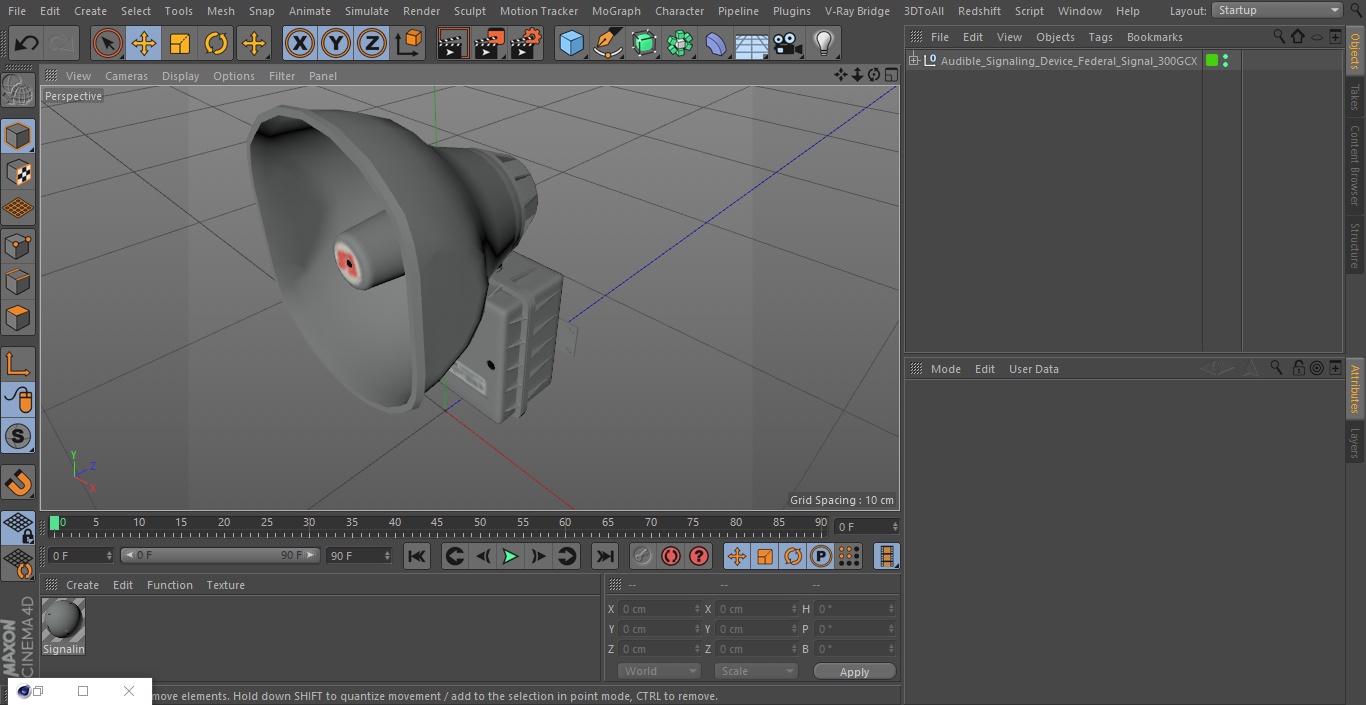The width and height of the screenshot is (1366, 705).
Task: Select the Move tool in top toolbar
Action: (144, 44)
